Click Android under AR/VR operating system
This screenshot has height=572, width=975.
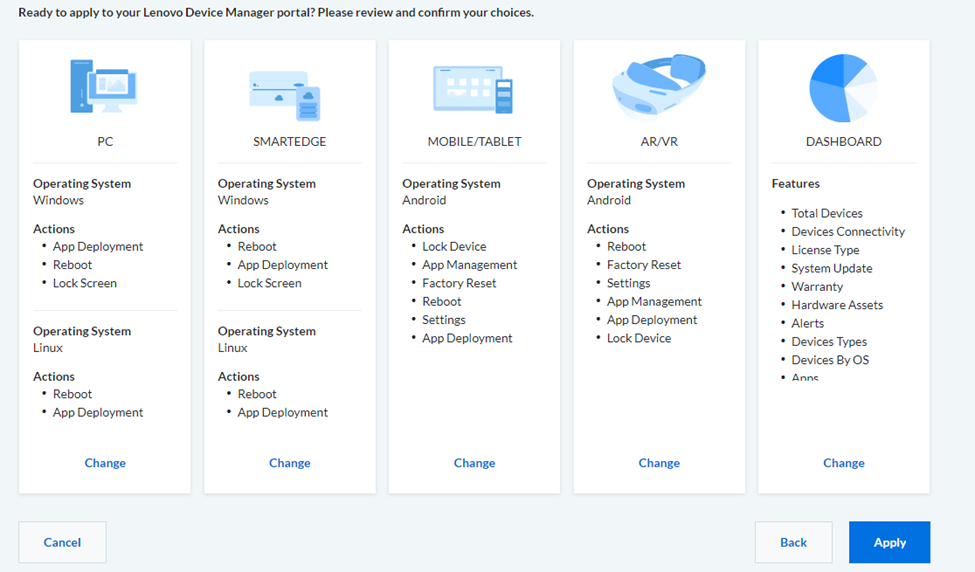pos(609,200)
